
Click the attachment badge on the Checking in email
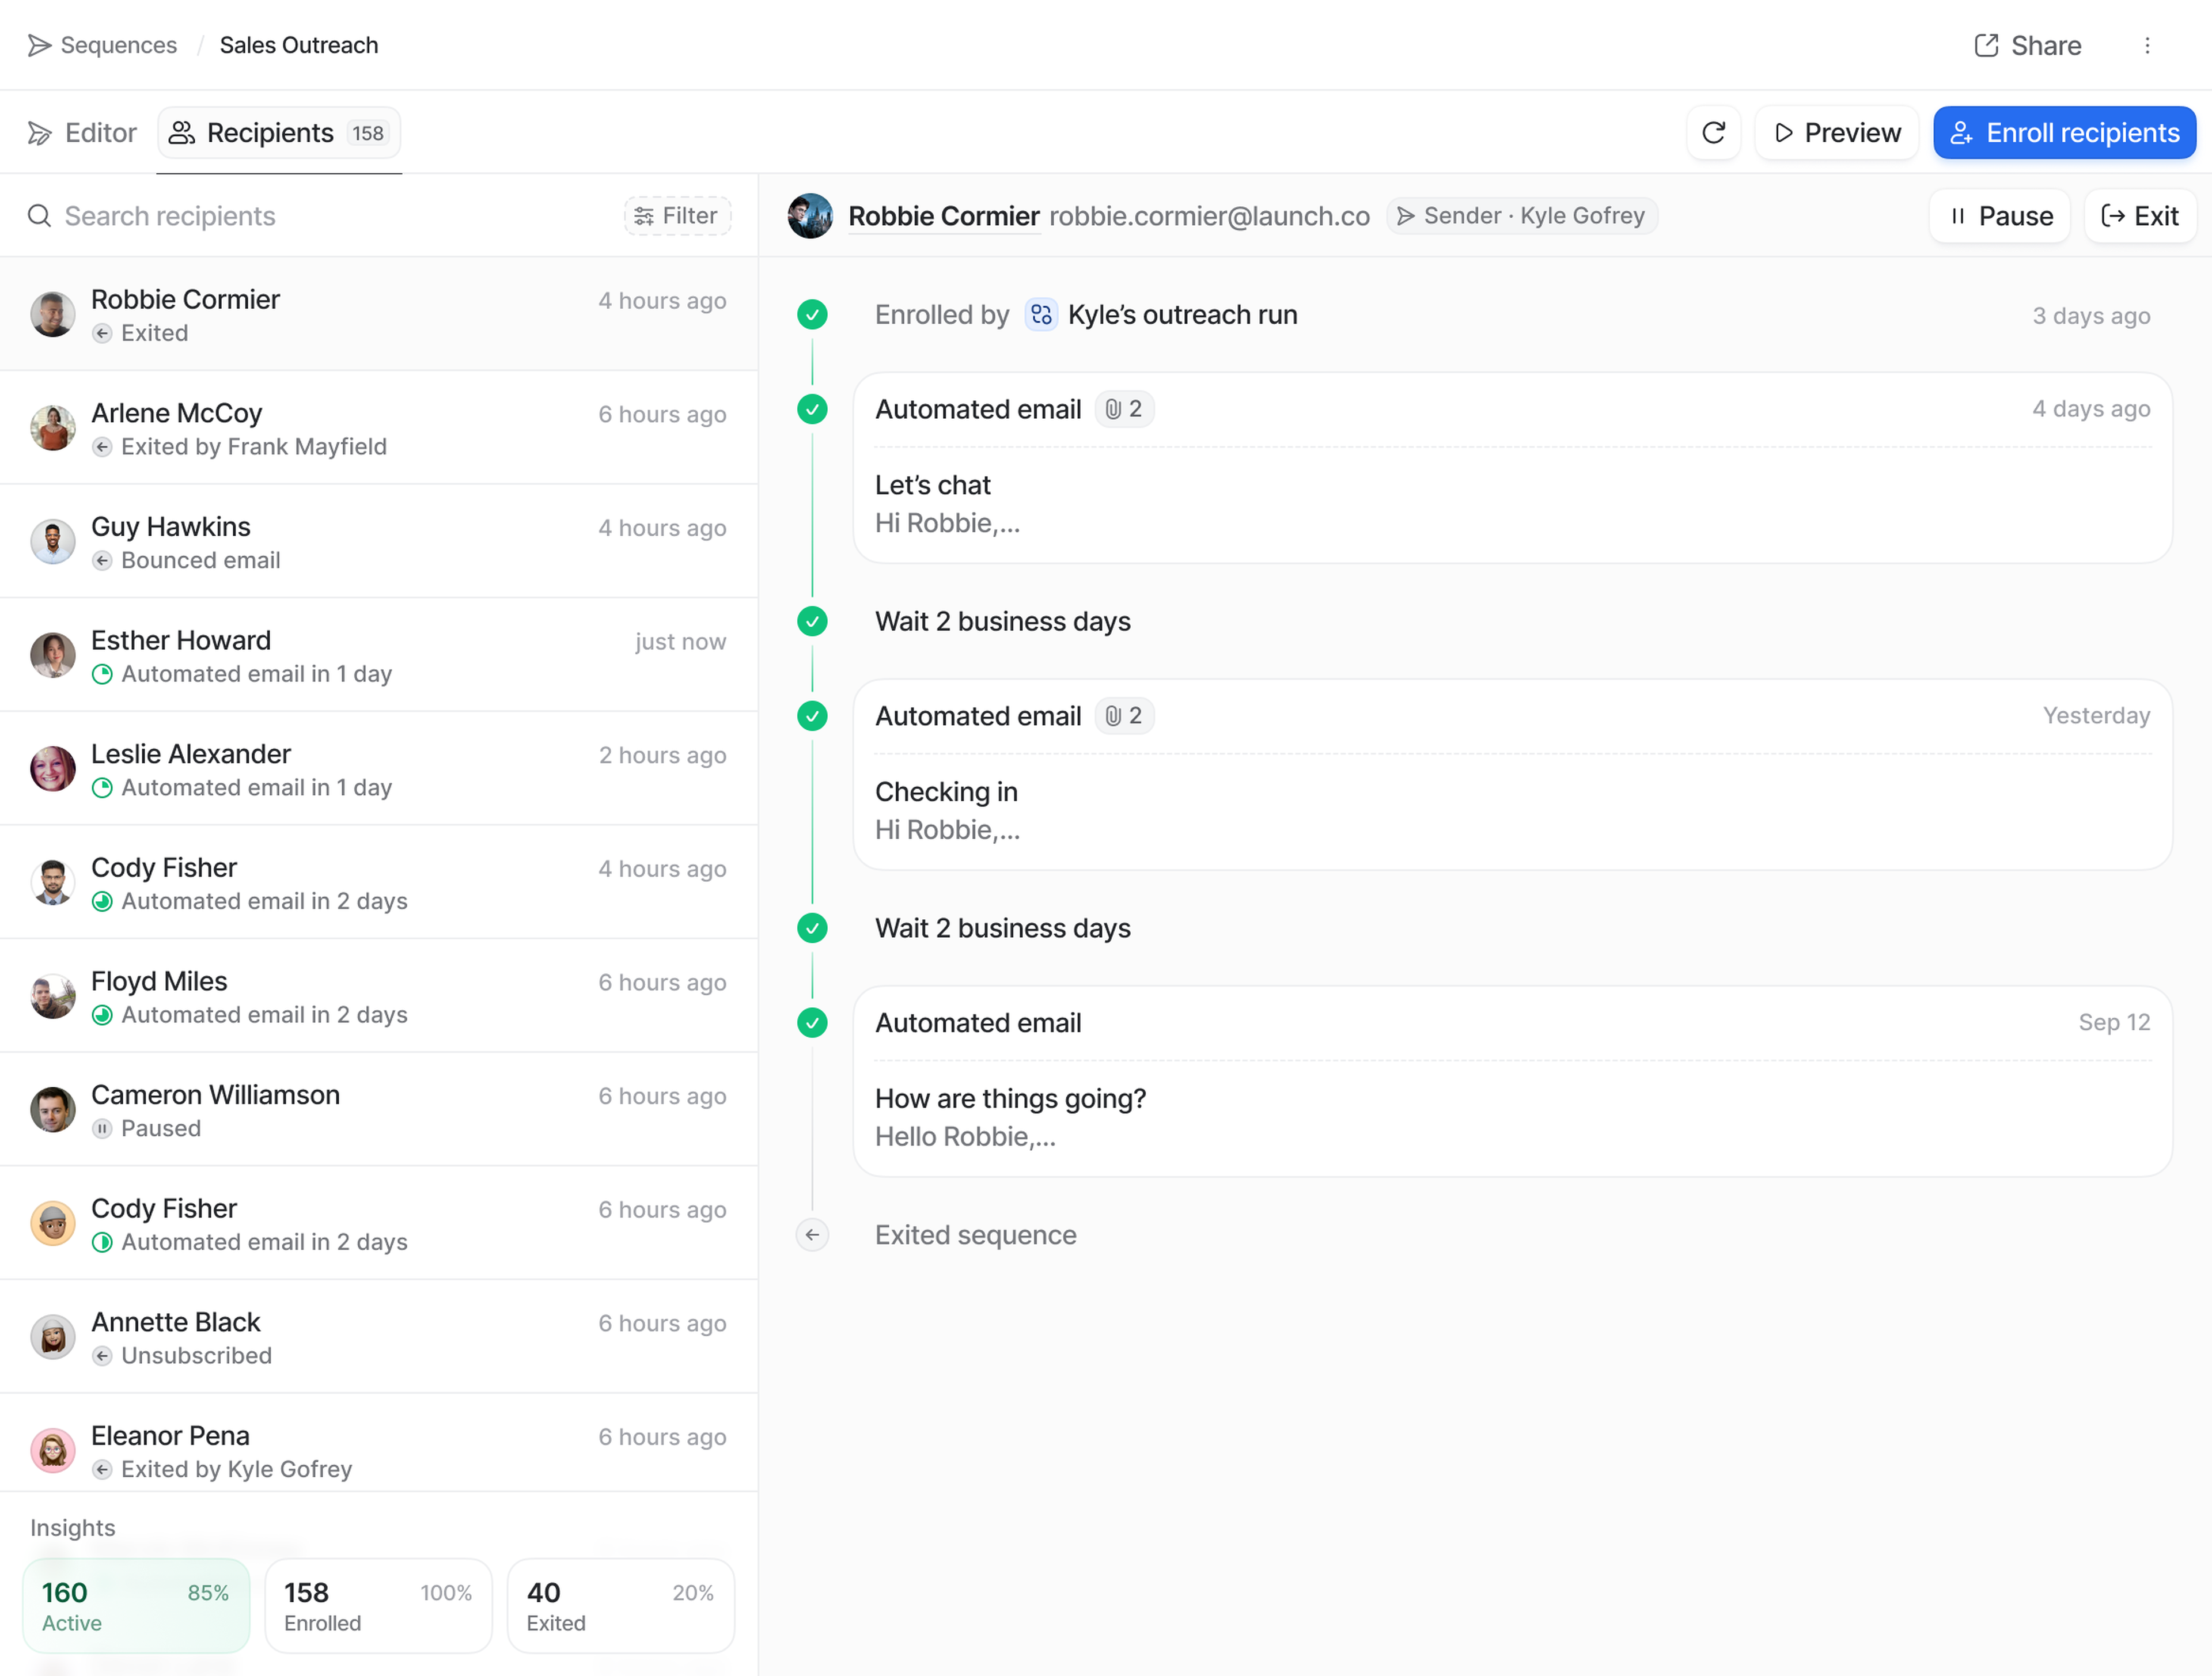click(x=1124, y=716)
